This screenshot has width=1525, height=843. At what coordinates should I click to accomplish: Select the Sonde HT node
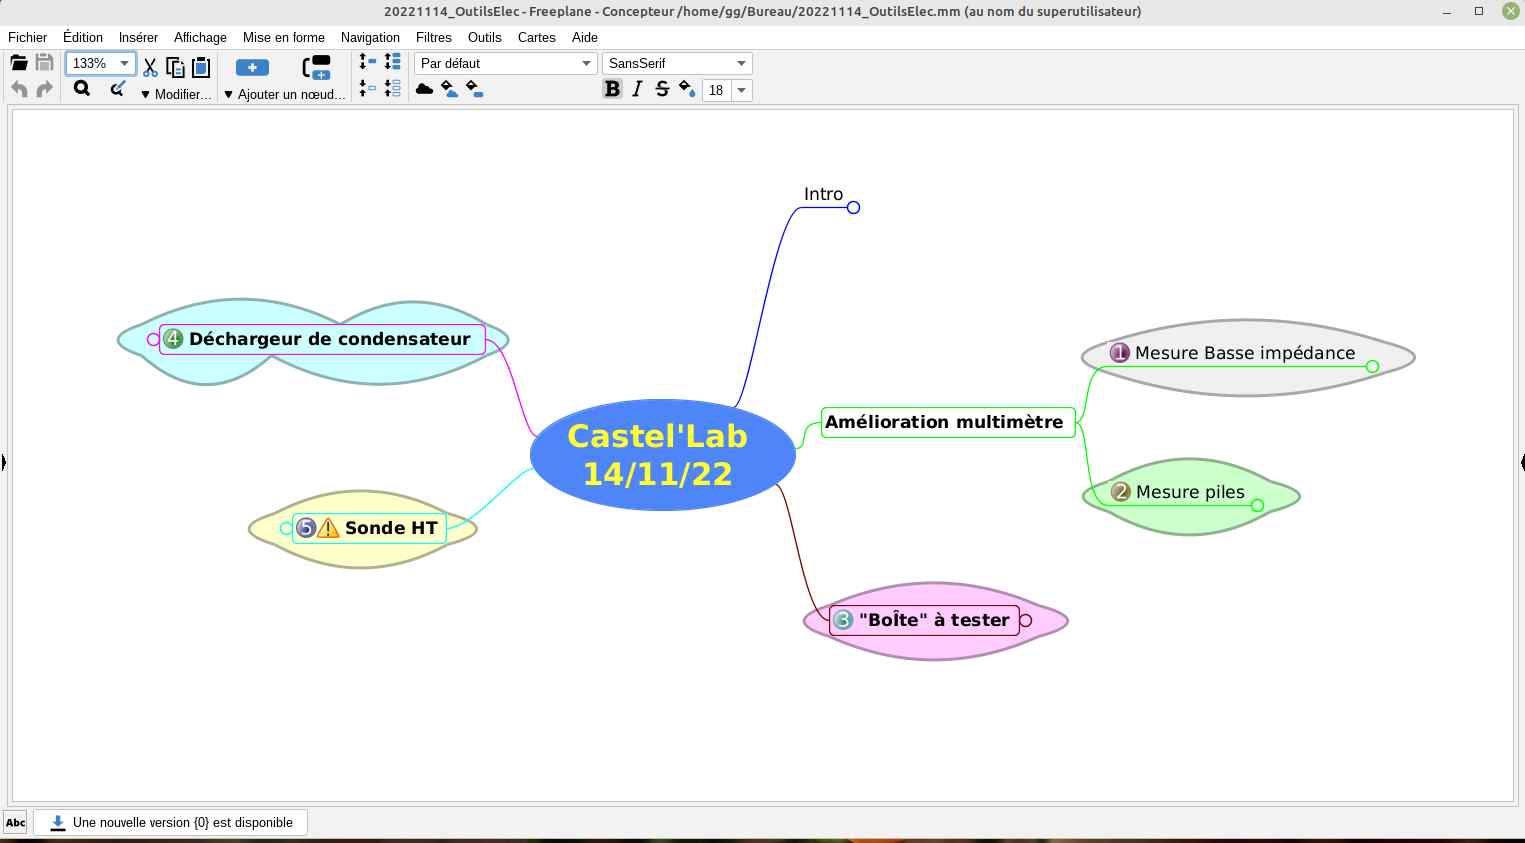click(x=390, y=528)
